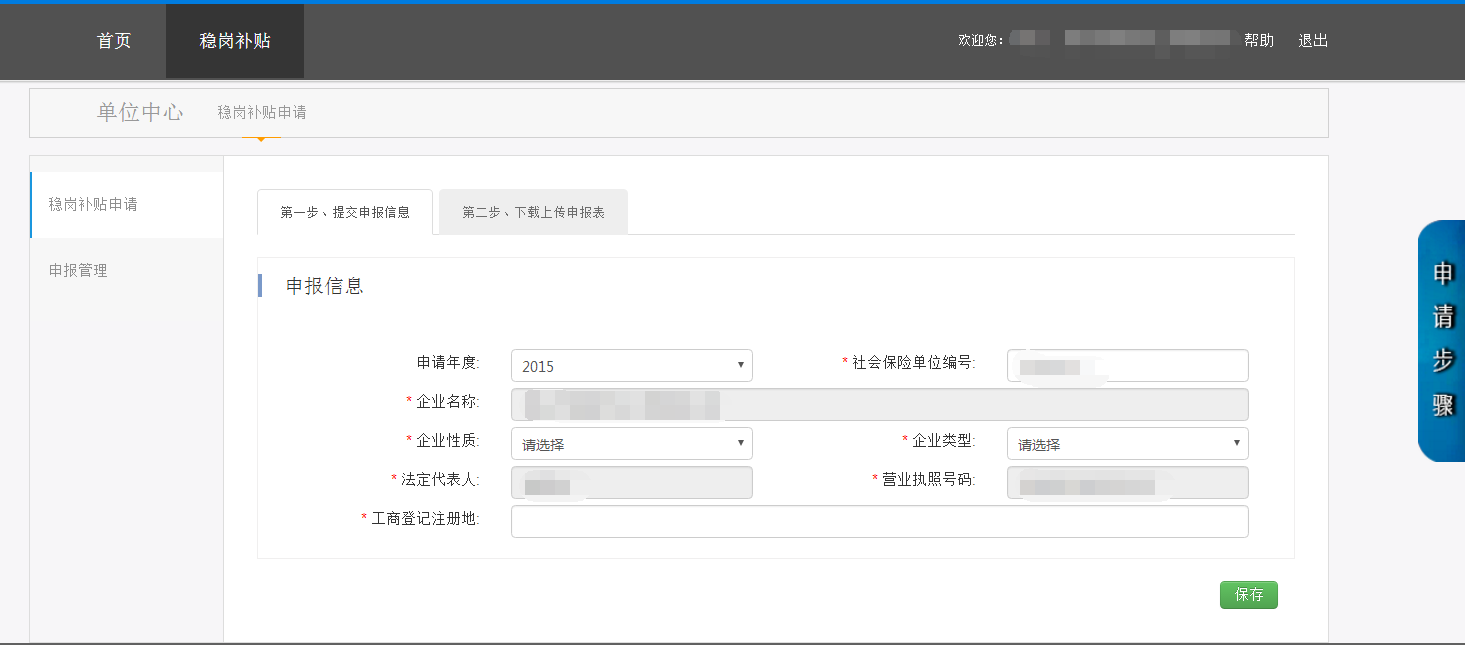1465x645 pixels.
Task: Switch to 第一步、提交申报信息 tab
Action: pos(345,212)
